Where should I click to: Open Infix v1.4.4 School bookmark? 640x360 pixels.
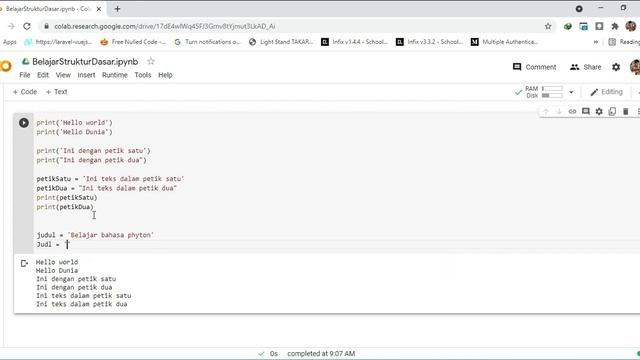[354, 42]
